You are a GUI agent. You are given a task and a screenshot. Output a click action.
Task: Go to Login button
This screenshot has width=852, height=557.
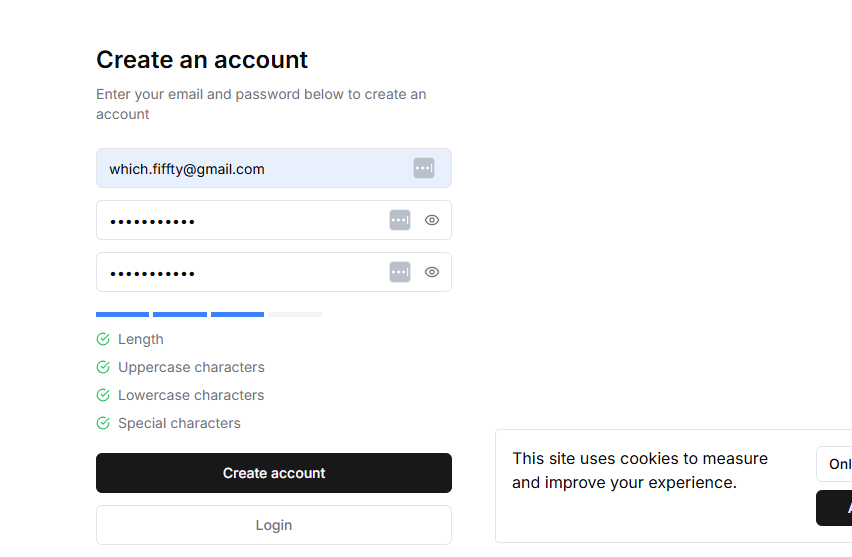click(x=274, y=525)
